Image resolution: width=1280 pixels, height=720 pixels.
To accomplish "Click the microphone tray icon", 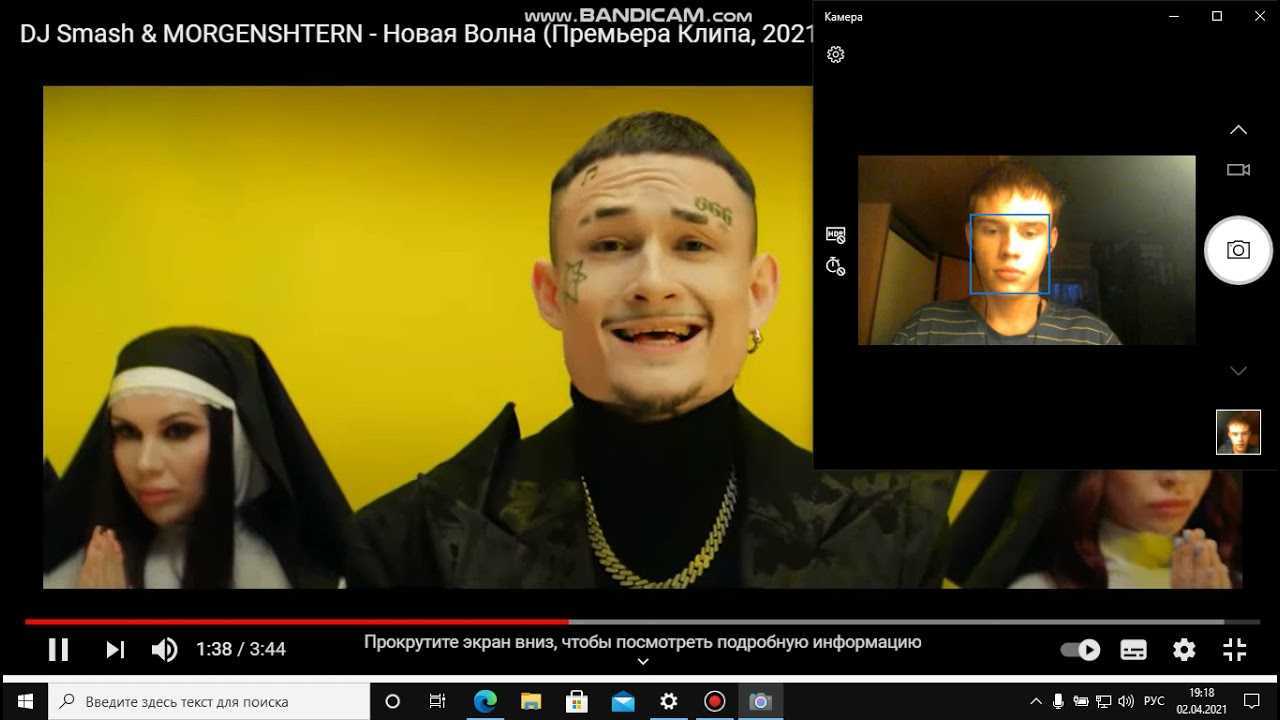I will 1057,701.
